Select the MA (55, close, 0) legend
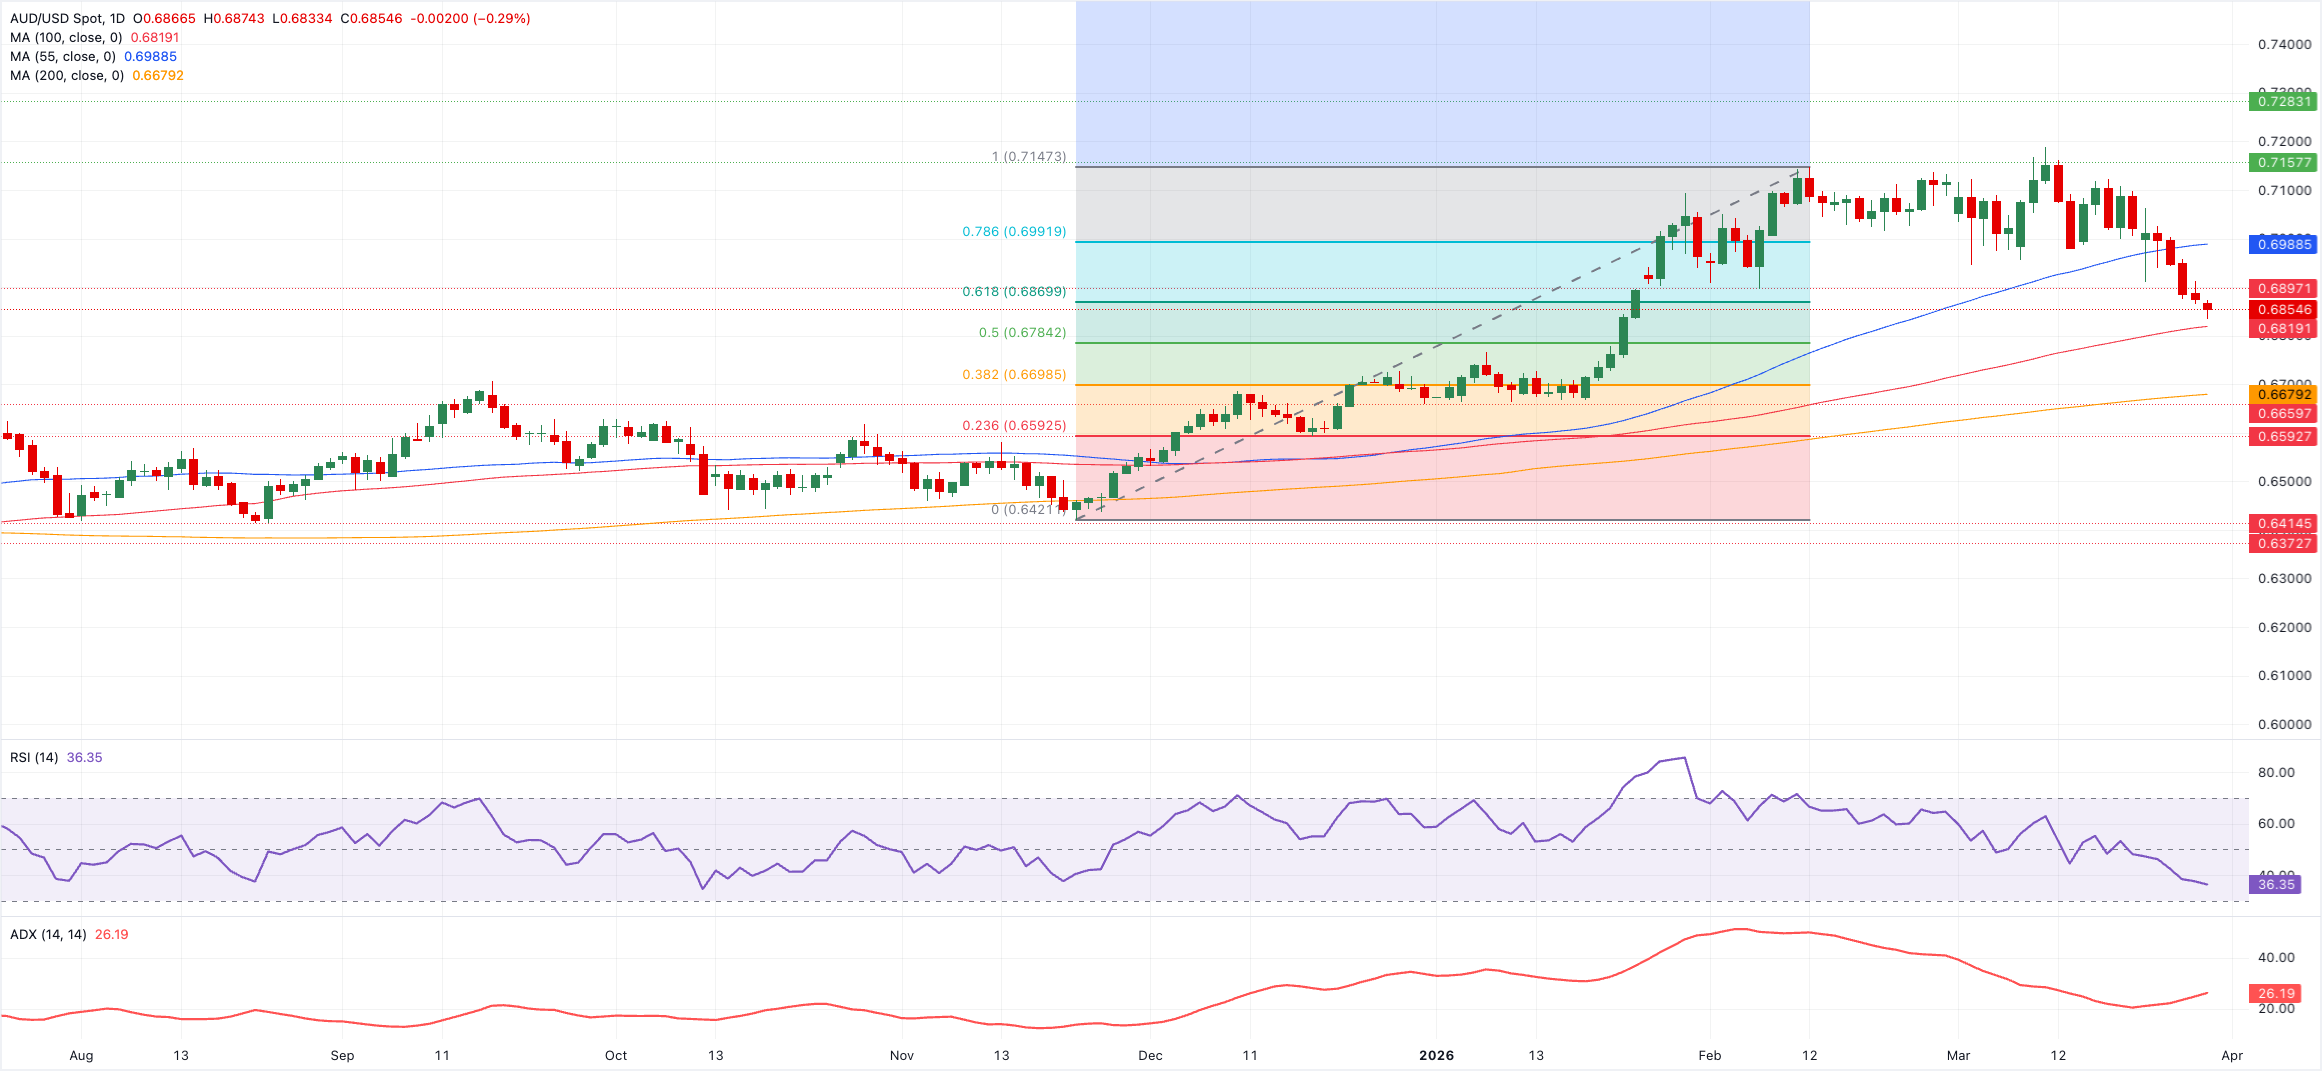The height and width of the screenshot is (1071, 2322). click(x=62, y=57)
